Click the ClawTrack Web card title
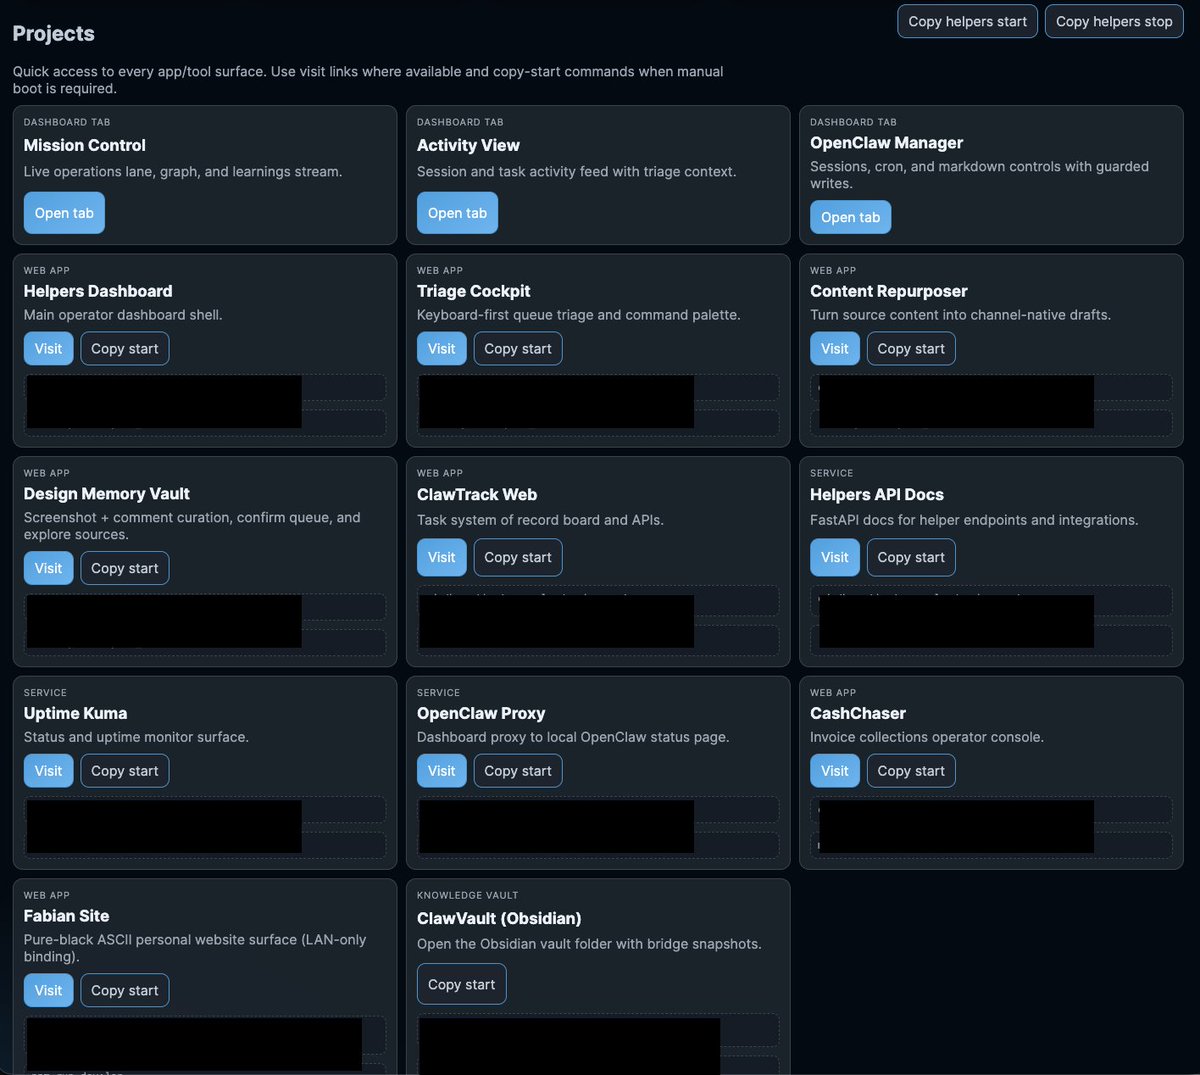The height and width of the screenshot is (1075, 1200). pyautogui.click(x=477, y=494)
